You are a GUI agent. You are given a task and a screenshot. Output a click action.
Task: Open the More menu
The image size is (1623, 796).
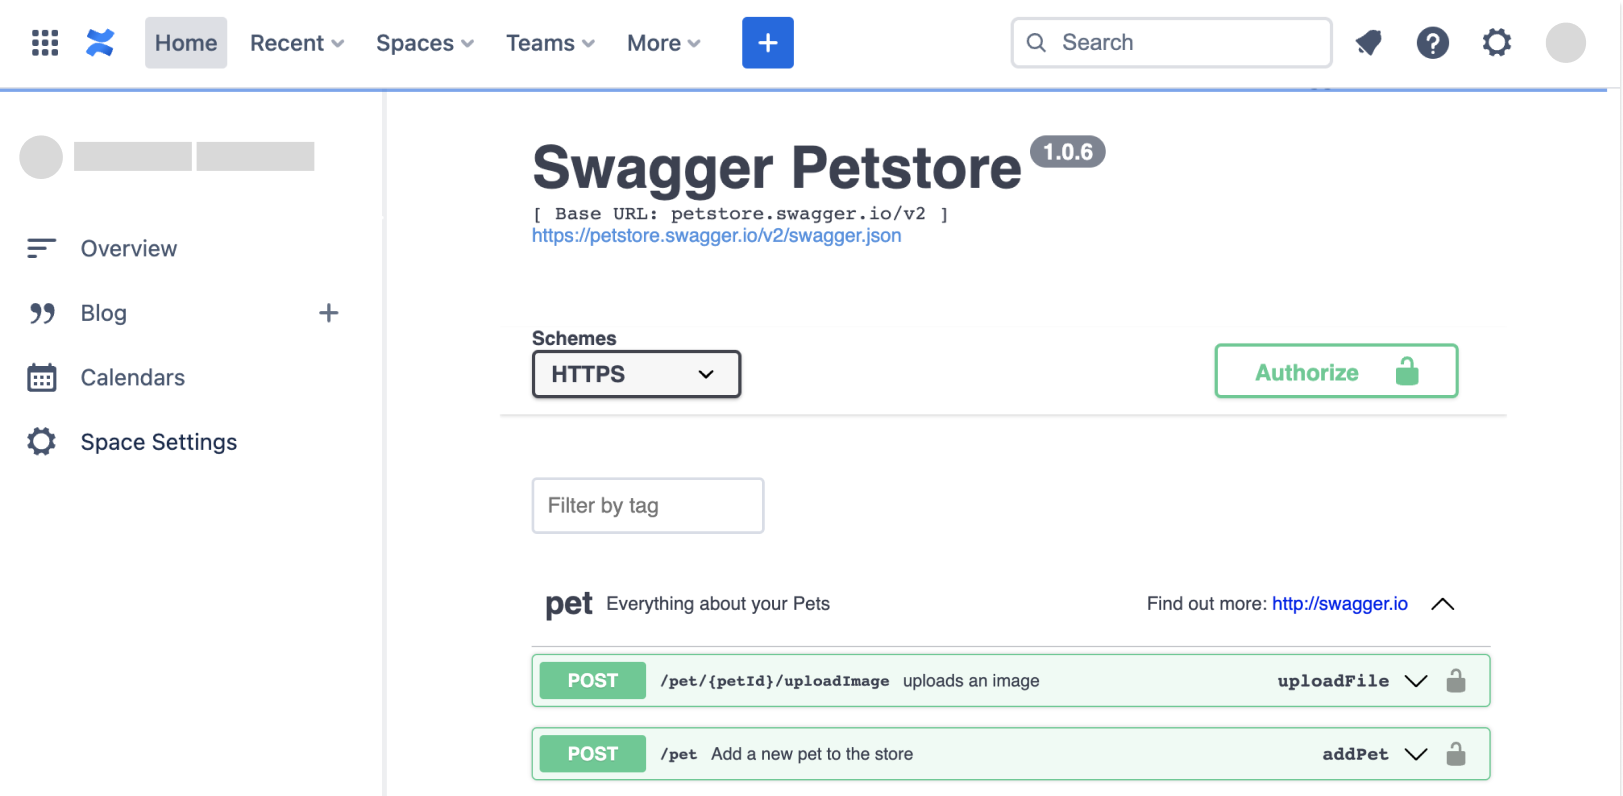[x=664, y=43]
